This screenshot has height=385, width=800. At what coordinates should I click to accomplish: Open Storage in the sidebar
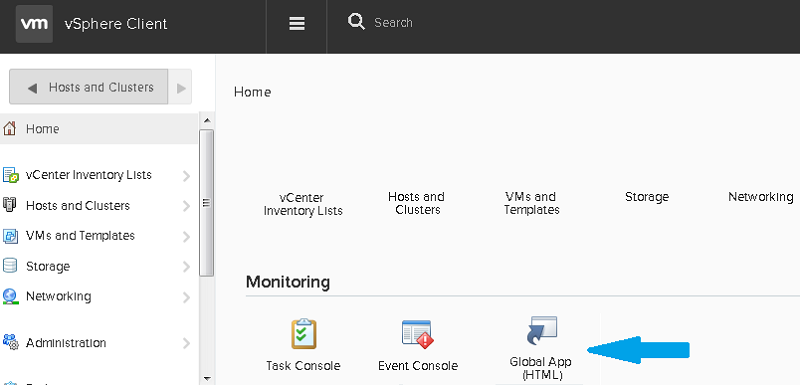click(48, 266)
